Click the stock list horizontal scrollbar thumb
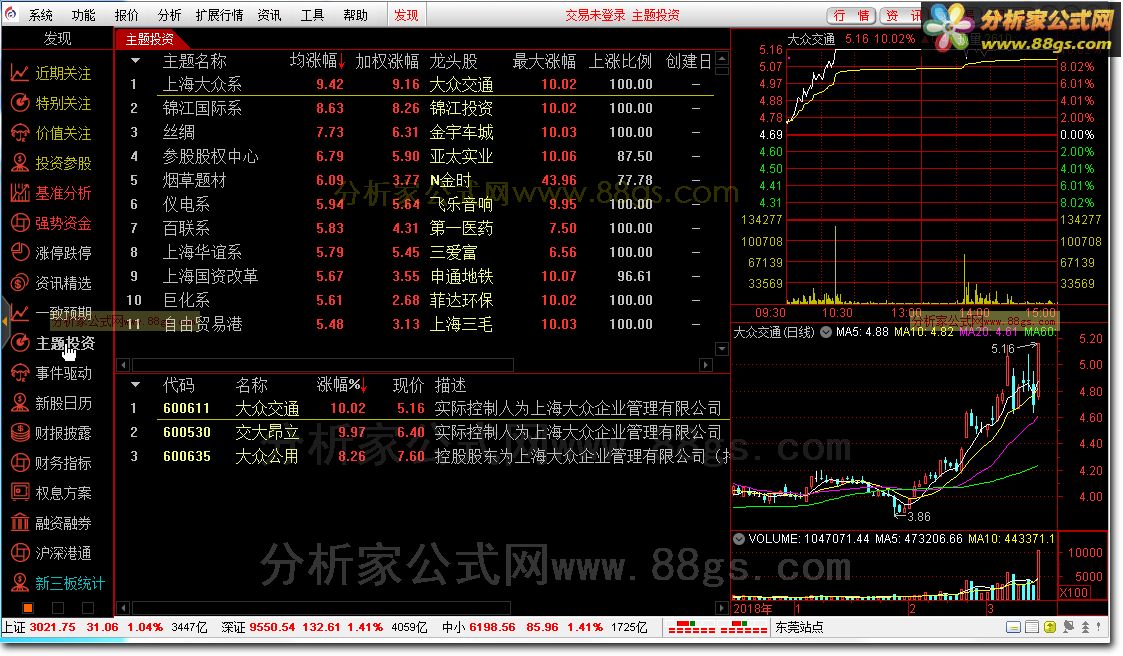The width and height of the screenshot is (1123, 656). click(x=321, y=608)
